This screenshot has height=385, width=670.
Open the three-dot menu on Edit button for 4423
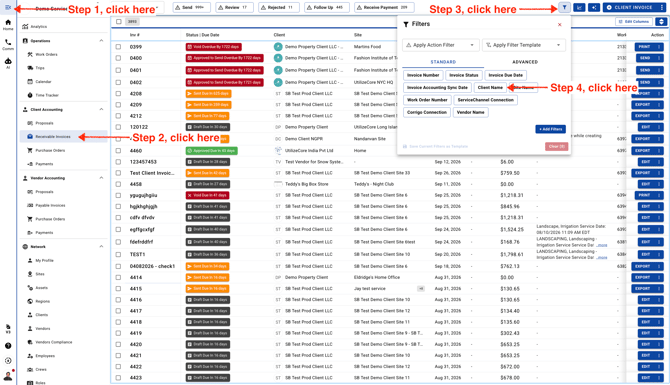click(659, 378)
